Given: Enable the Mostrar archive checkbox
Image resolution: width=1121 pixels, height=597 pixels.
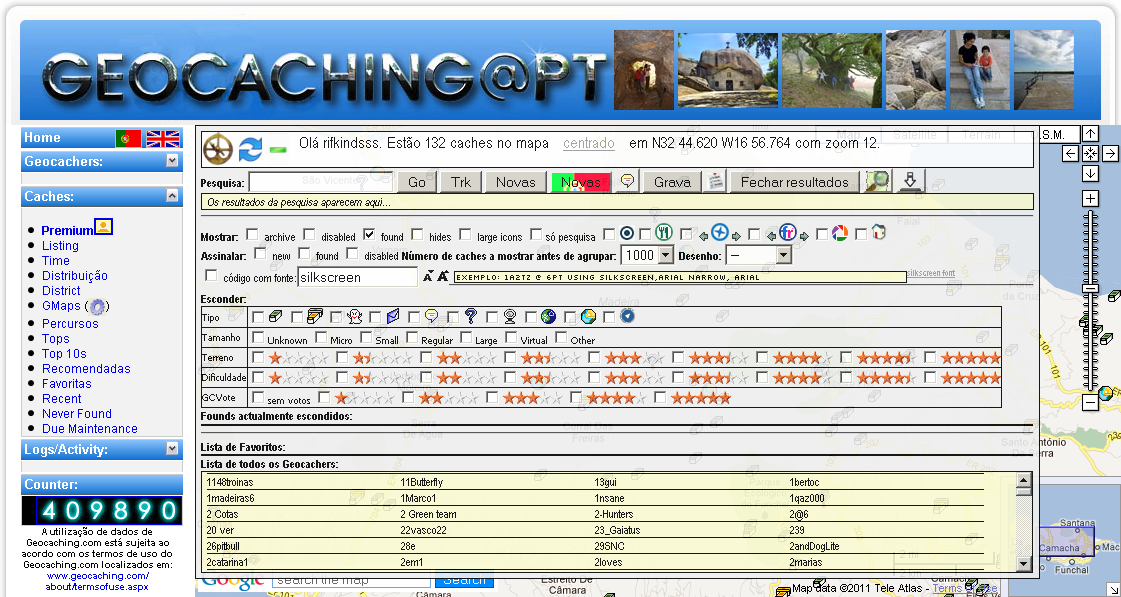Looking at the screenshot, I should click(252, 234).
